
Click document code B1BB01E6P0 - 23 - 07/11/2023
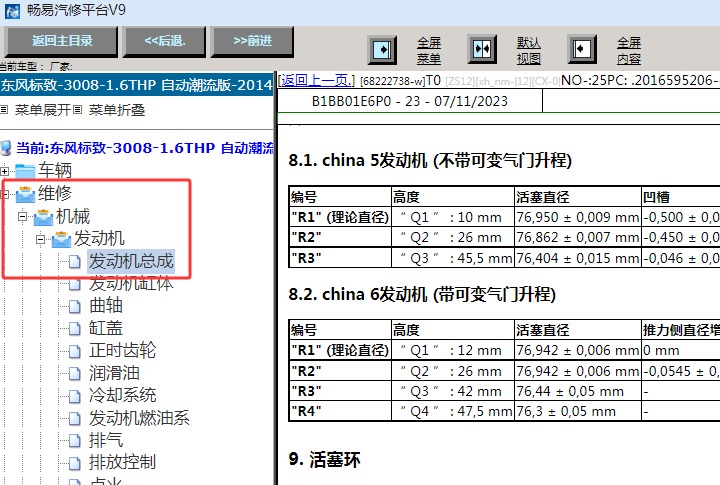tap(410, 101)
